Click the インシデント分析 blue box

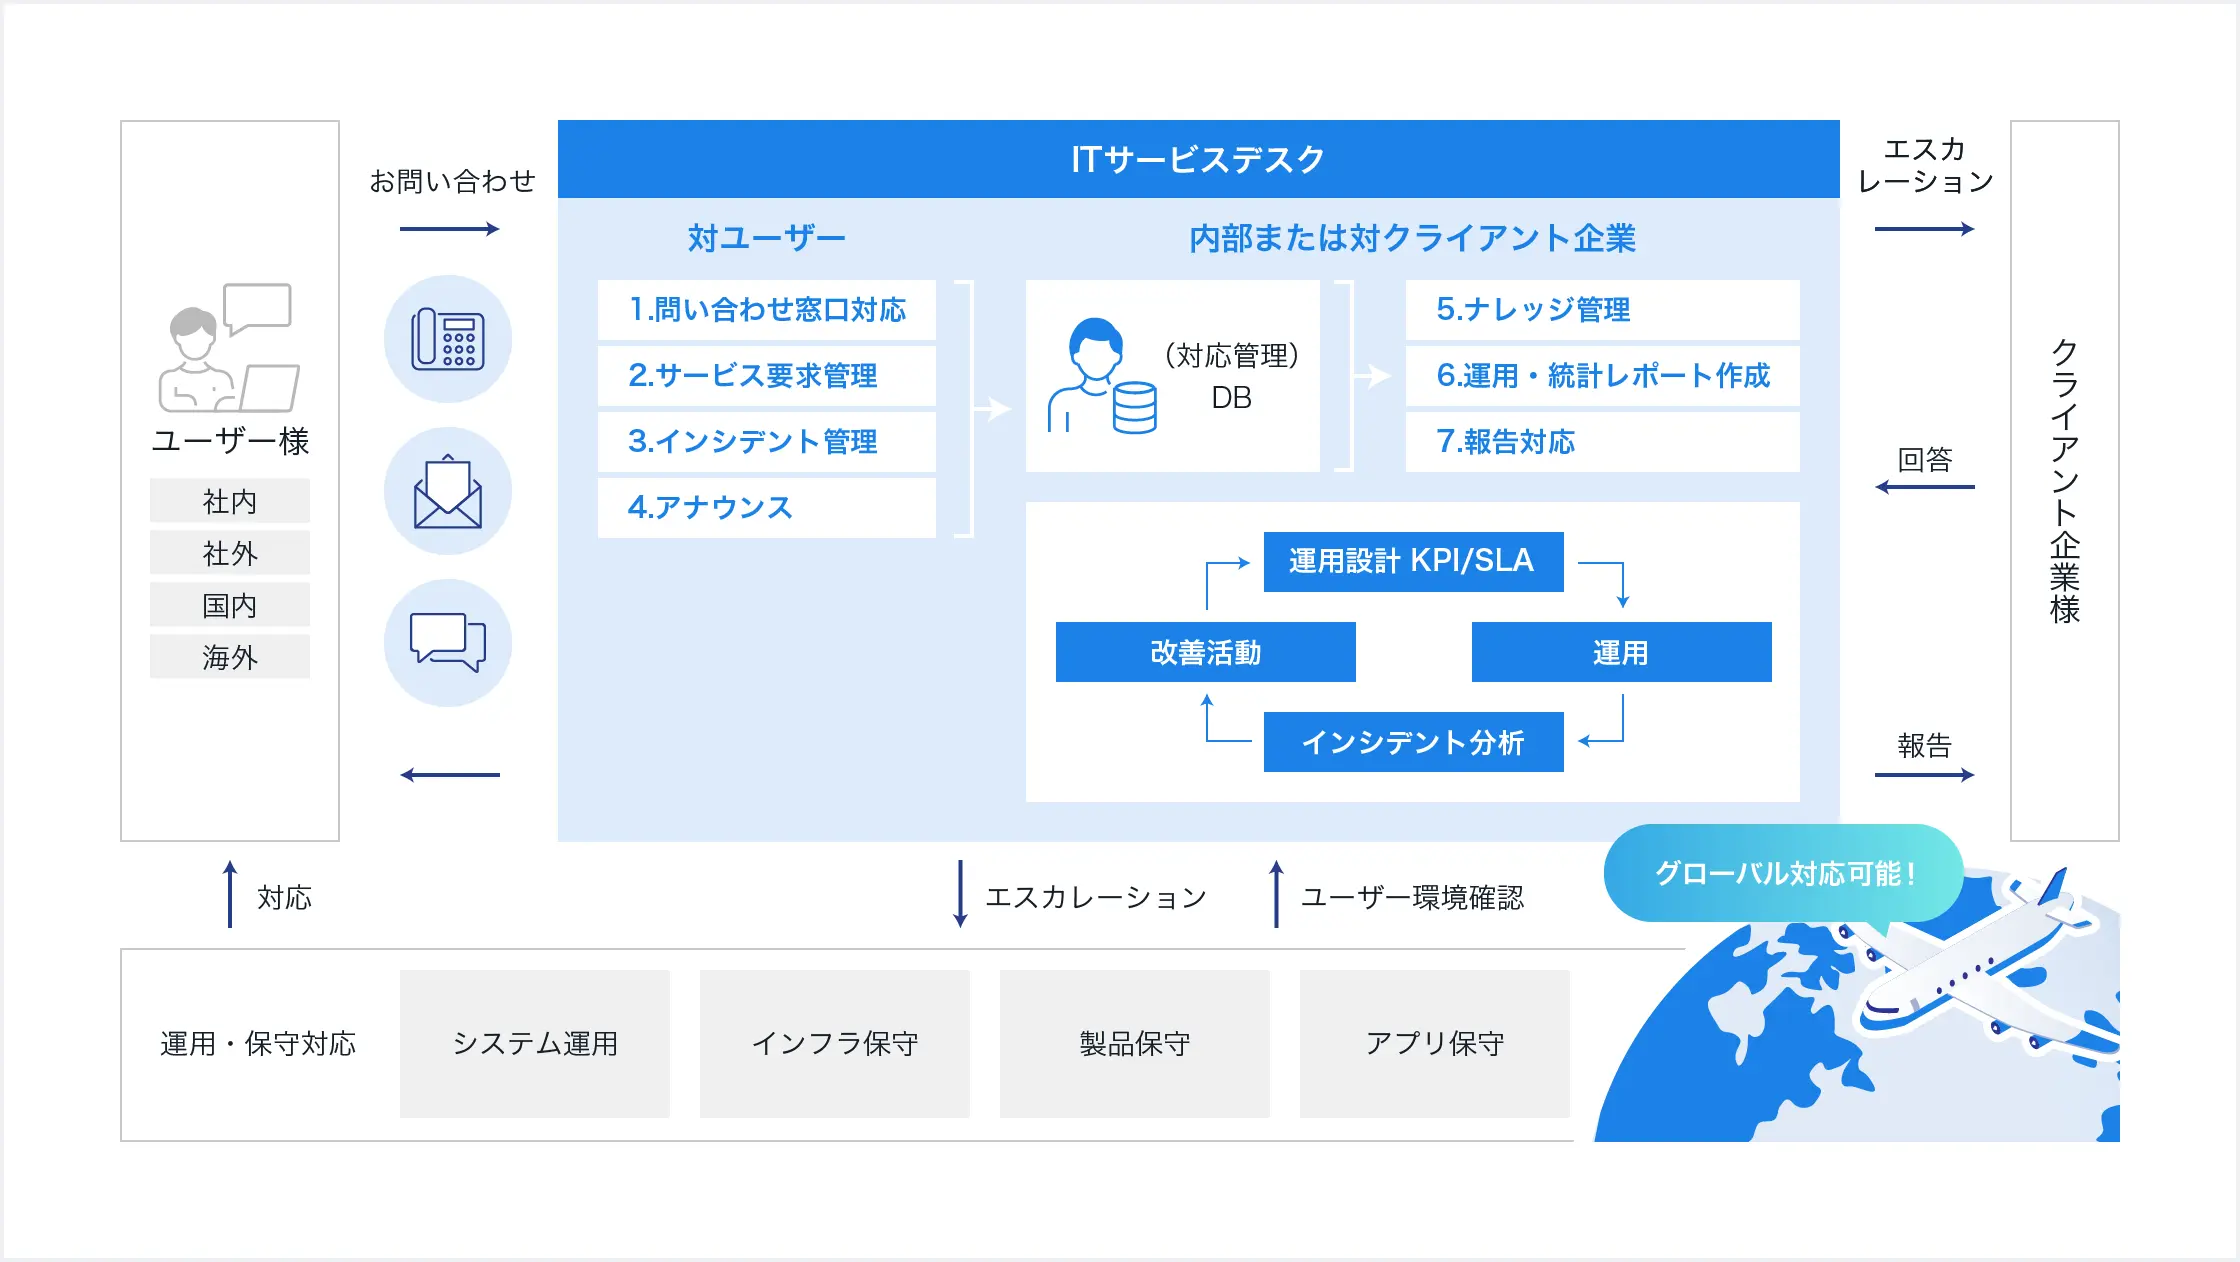point(1413,742)
